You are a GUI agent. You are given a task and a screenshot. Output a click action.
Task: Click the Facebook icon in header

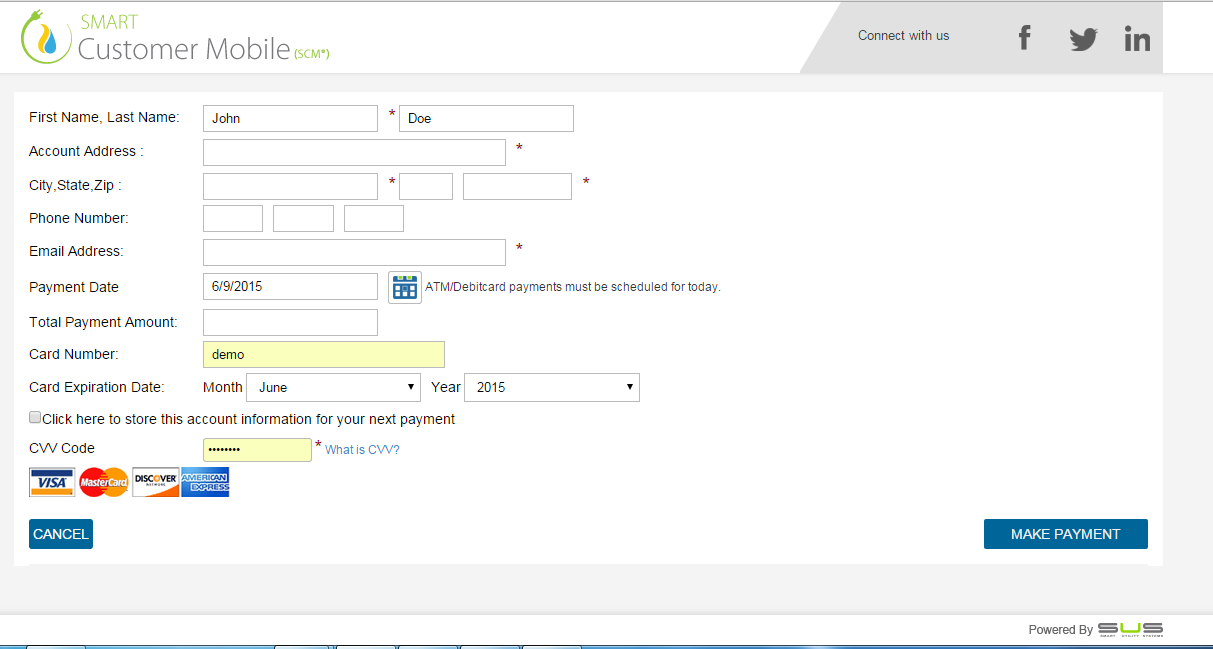pyautogui.click(x=1024, y=38)
